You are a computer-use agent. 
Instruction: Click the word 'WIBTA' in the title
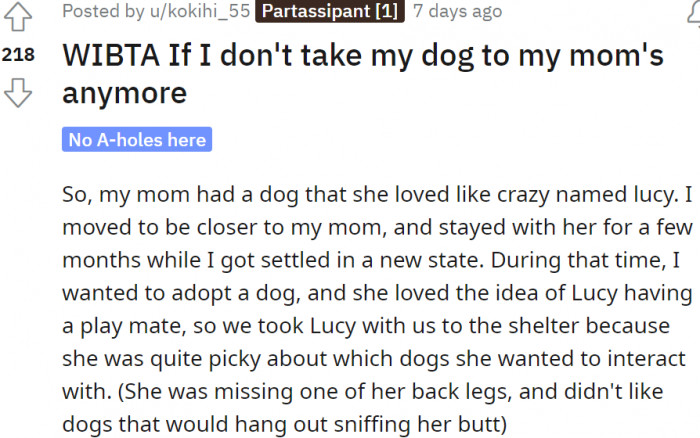point(111,55)
